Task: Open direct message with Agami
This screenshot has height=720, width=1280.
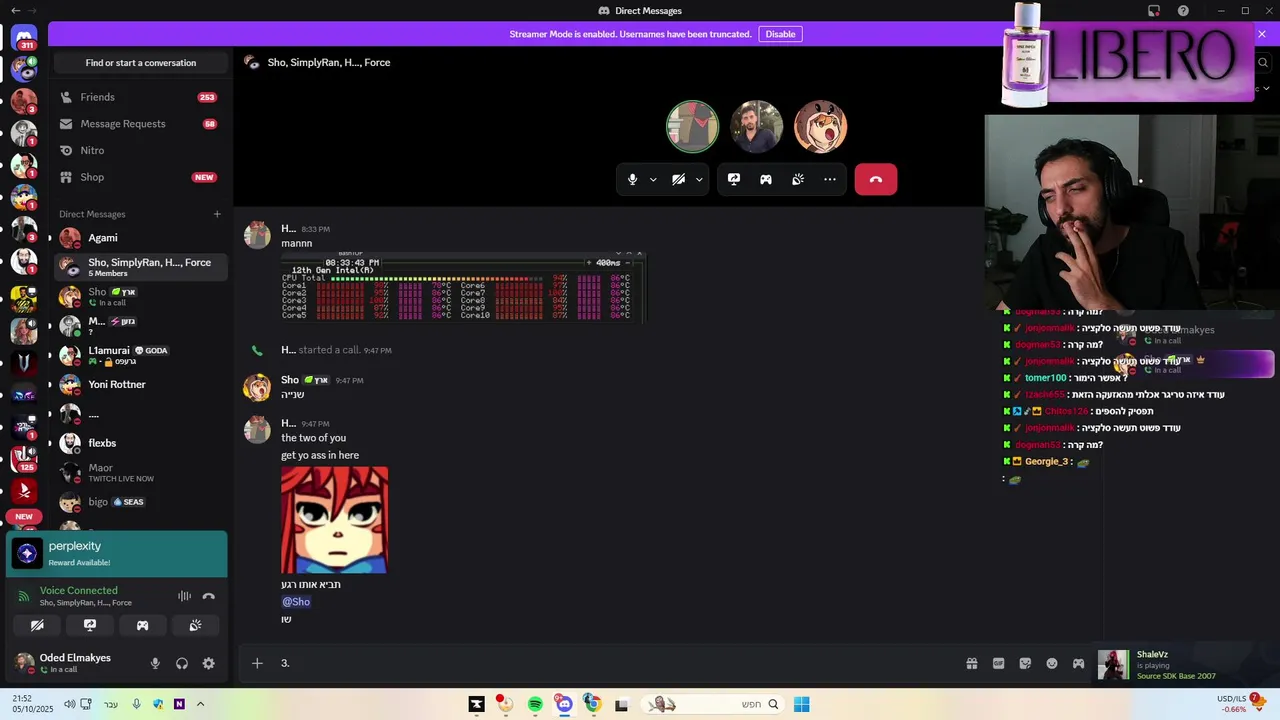Action: coord(140,238)
